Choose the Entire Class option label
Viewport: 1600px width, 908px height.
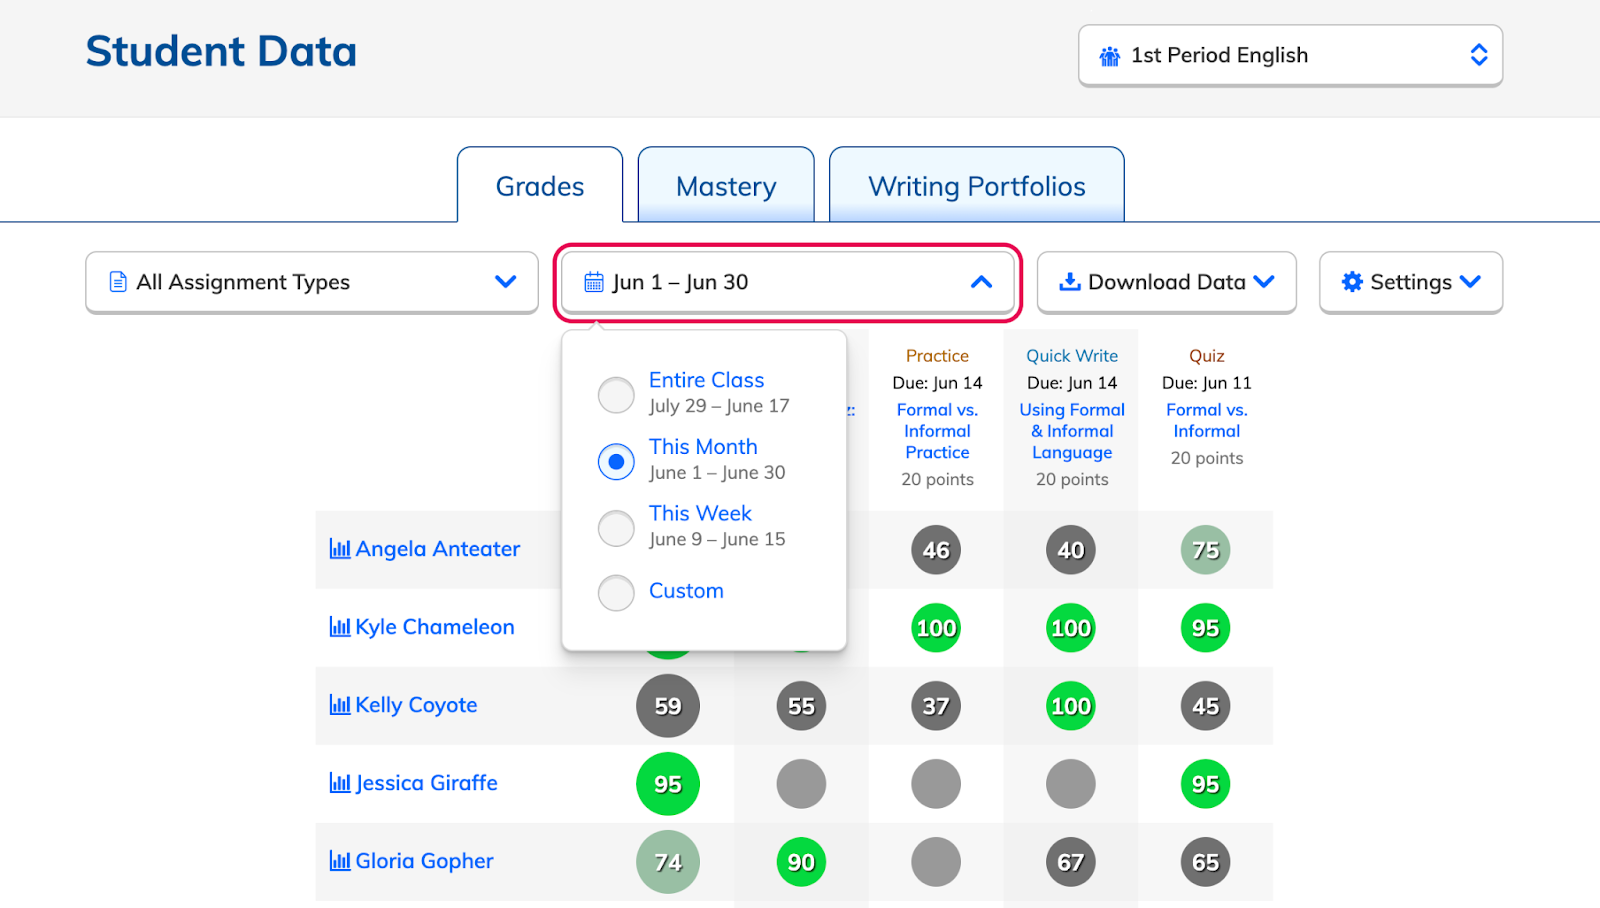click(706, 380)
